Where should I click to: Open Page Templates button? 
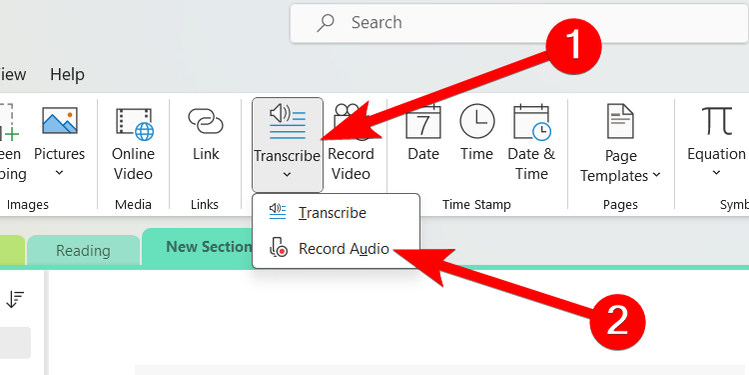click(x=620, y=144)
